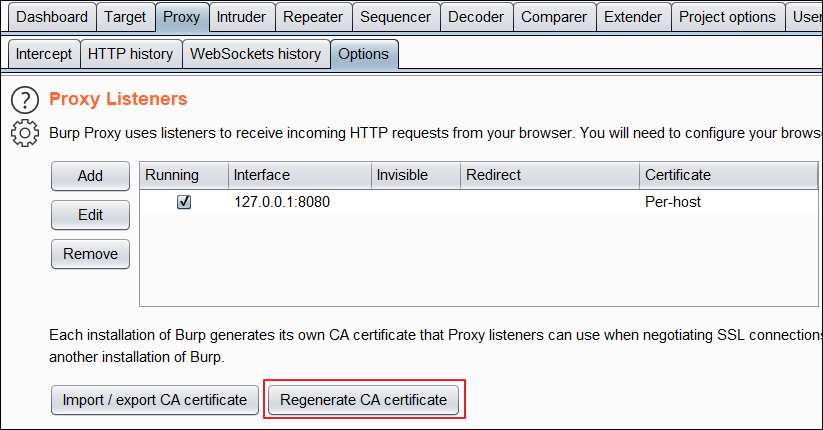Sort by the Redirect column header
The image size is (823, 430).
[550, 175]
